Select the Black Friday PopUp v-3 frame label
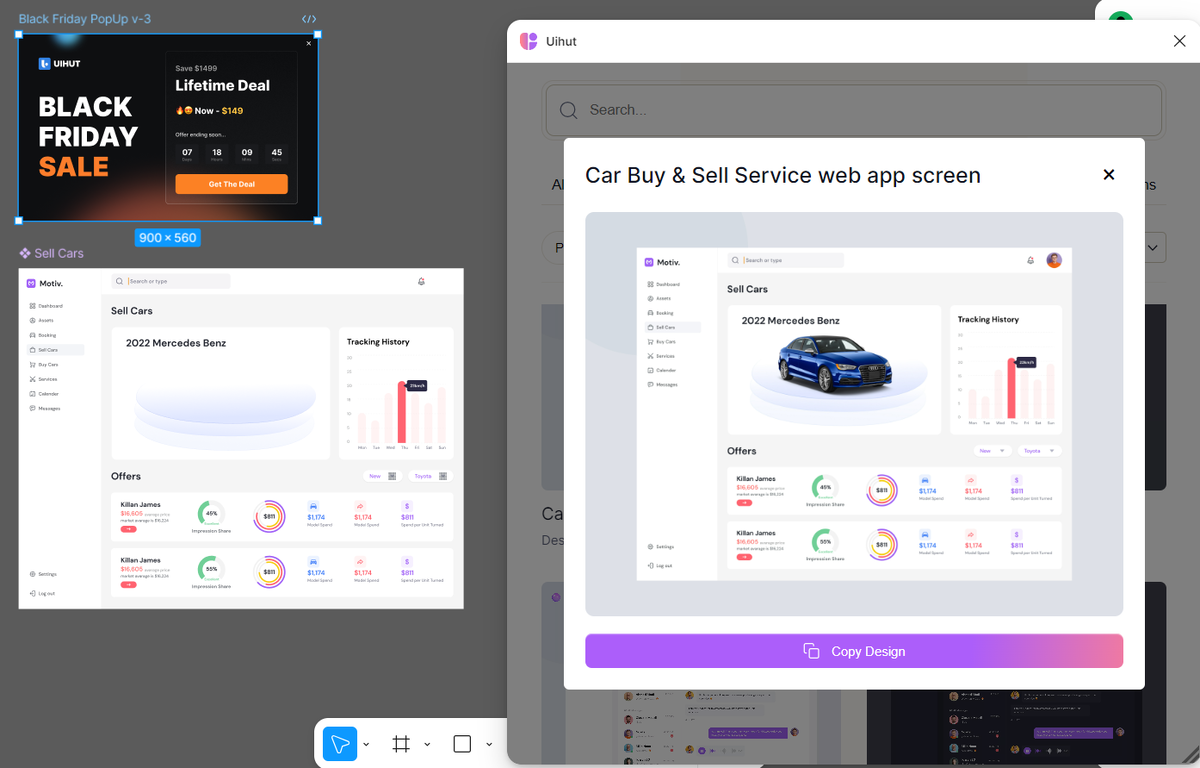 point(84,19)
